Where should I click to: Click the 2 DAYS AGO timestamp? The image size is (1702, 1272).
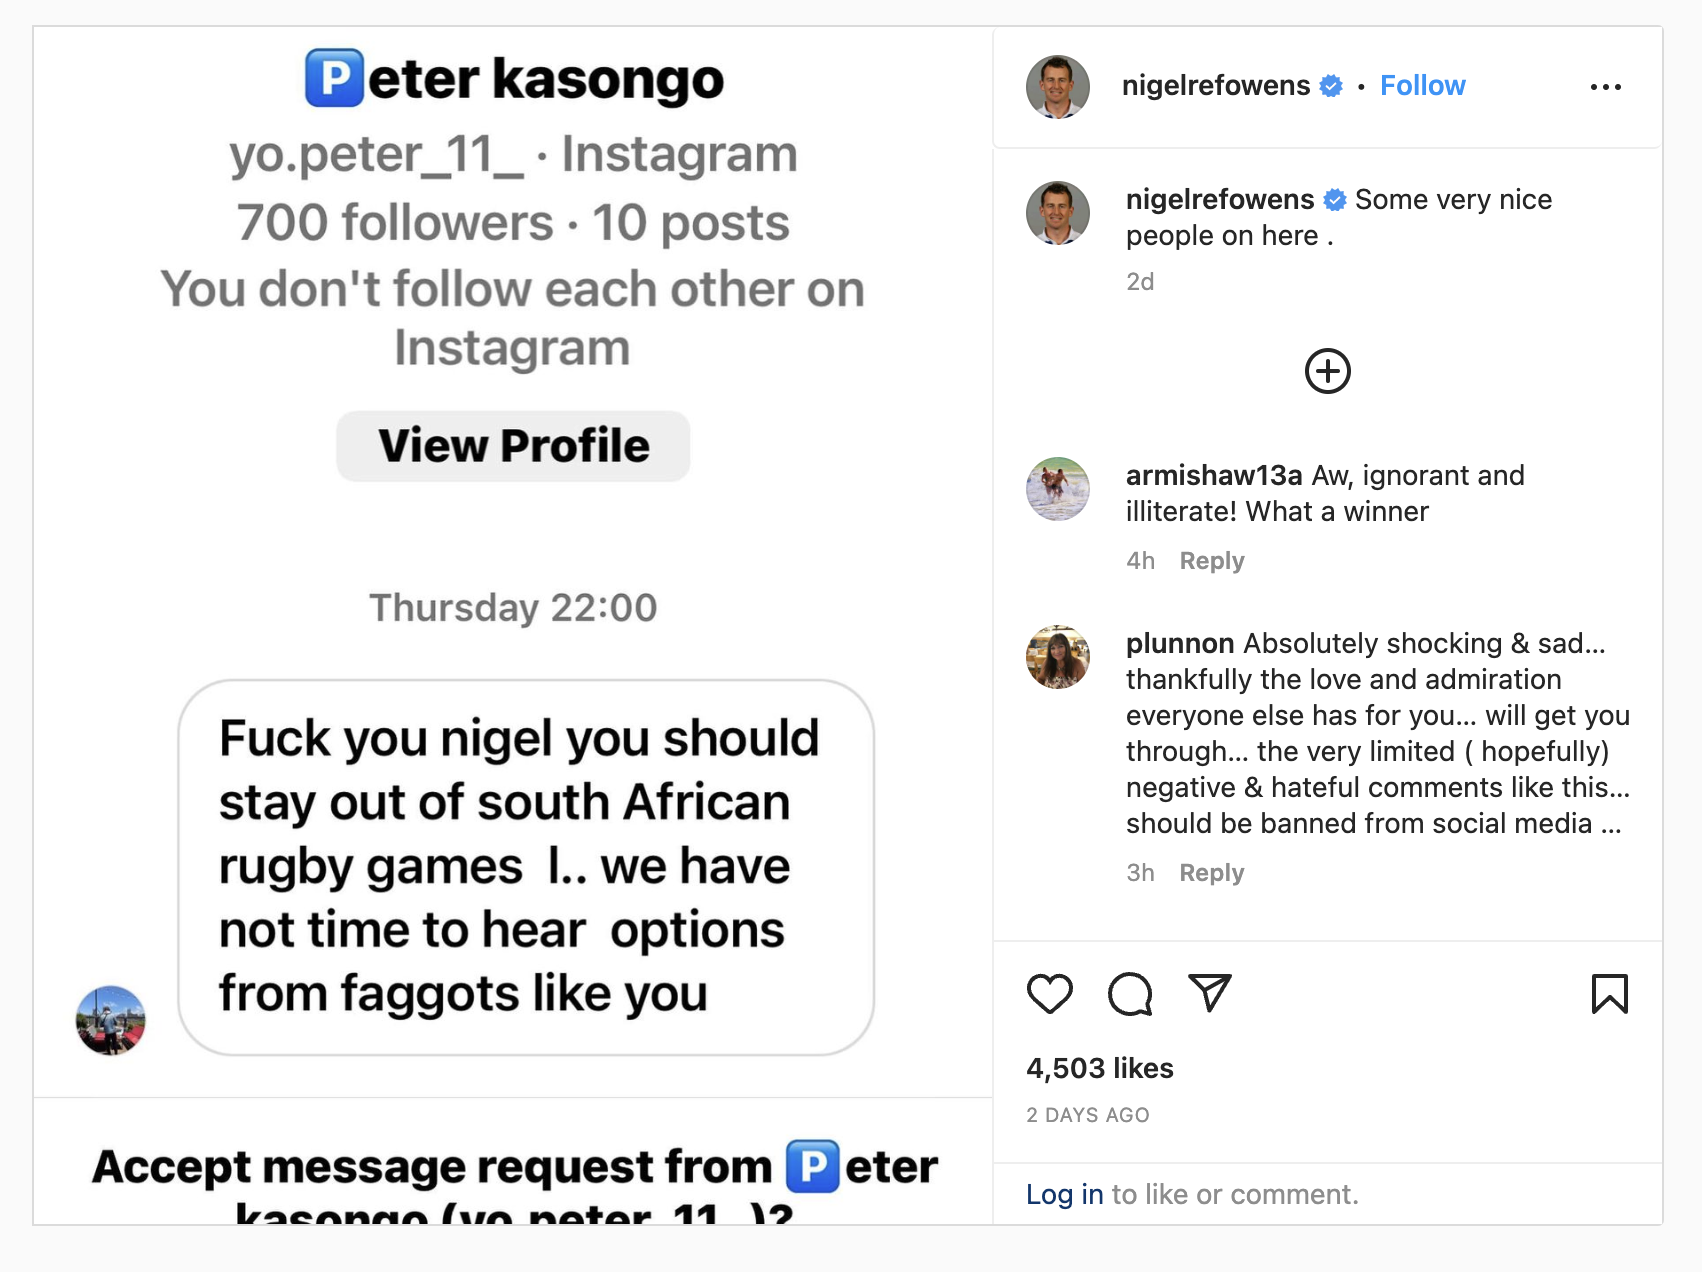1088,1115
